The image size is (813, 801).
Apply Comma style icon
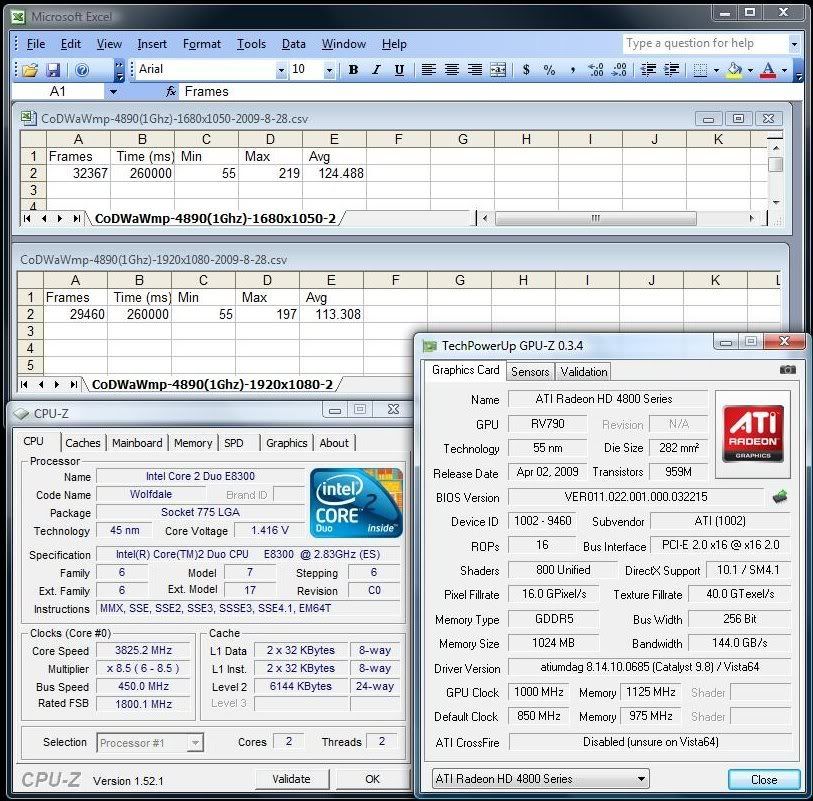(x=572, y=69)
